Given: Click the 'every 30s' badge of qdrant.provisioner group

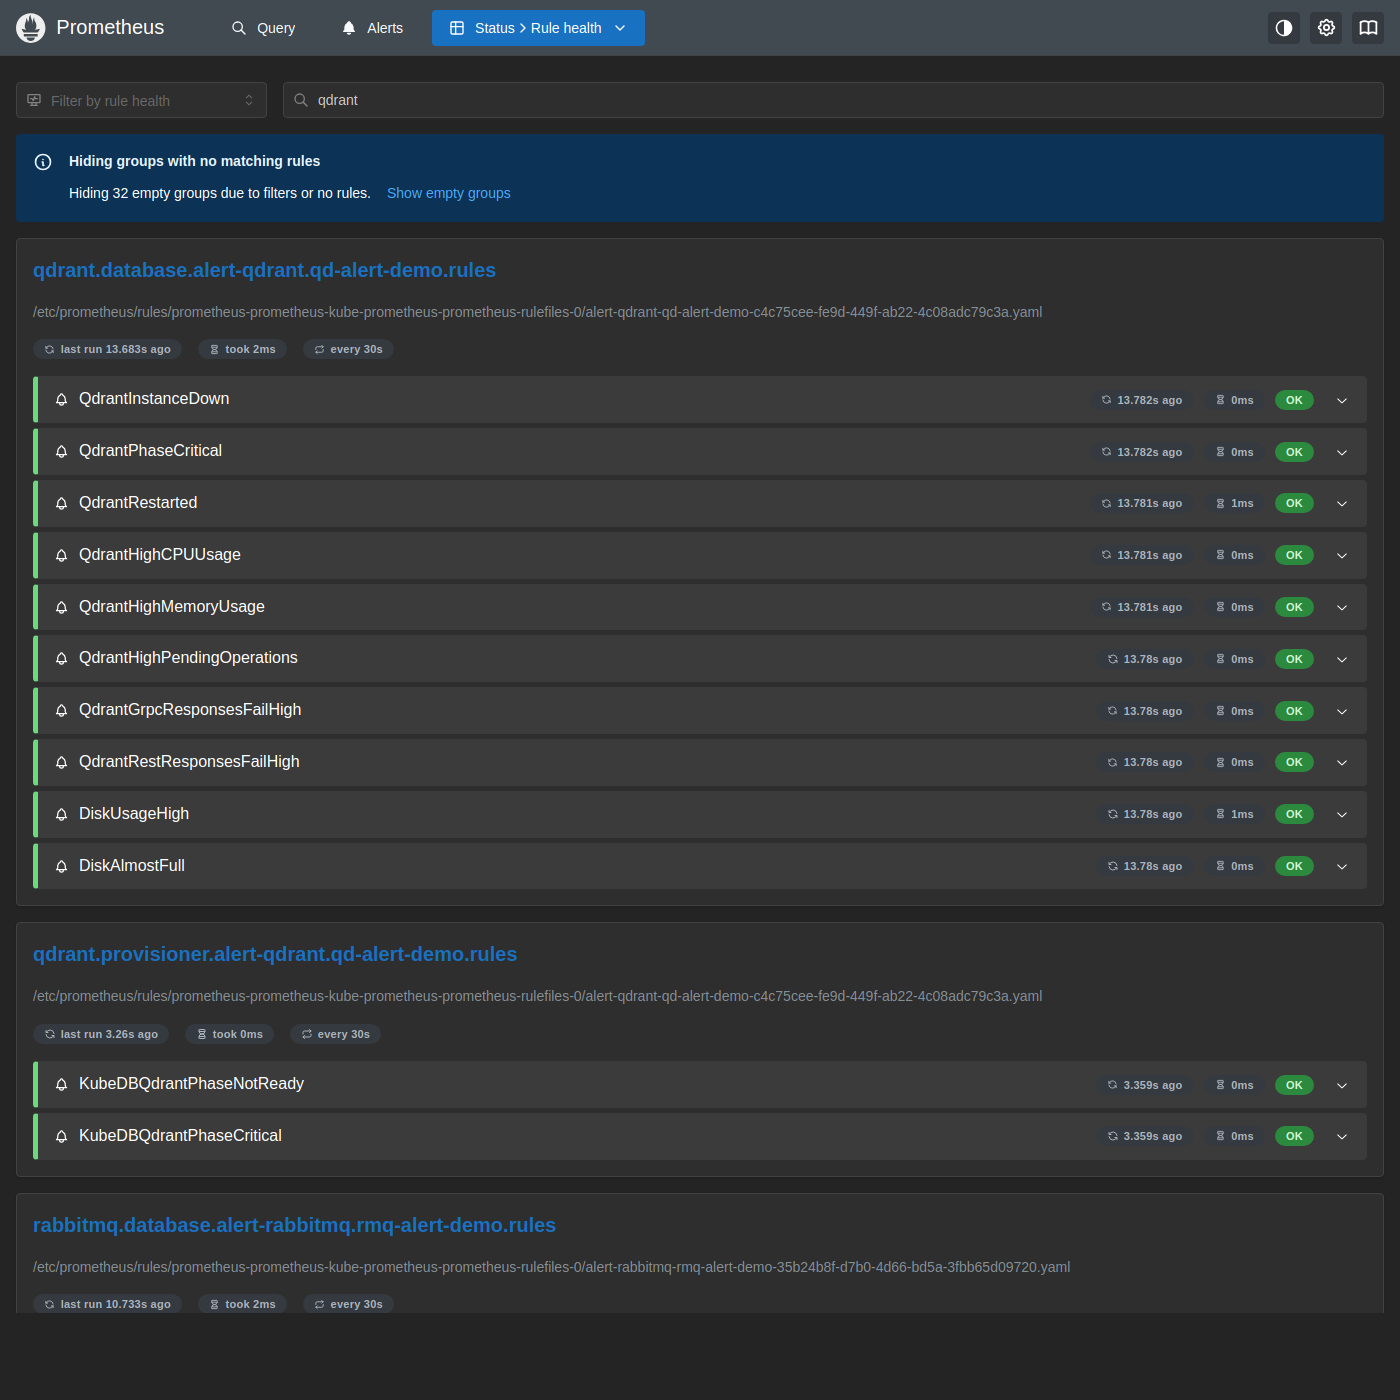Looking at the screenshot, I should tap(336, 1034).
